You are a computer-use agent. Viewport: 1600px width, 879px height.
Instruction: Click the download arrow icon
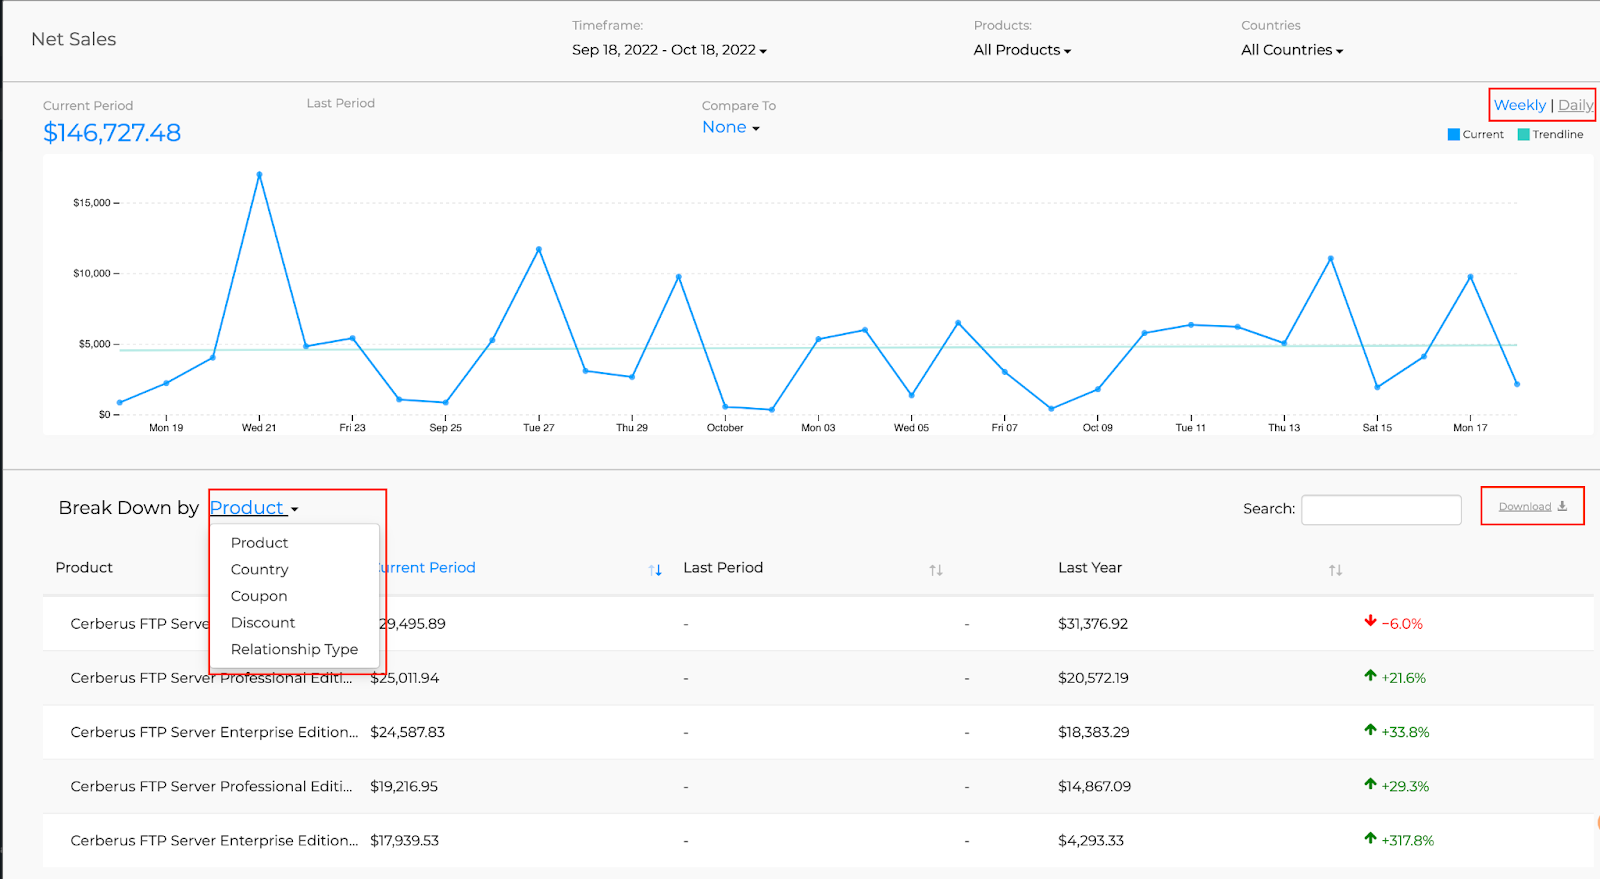(x=1562, y=506)
